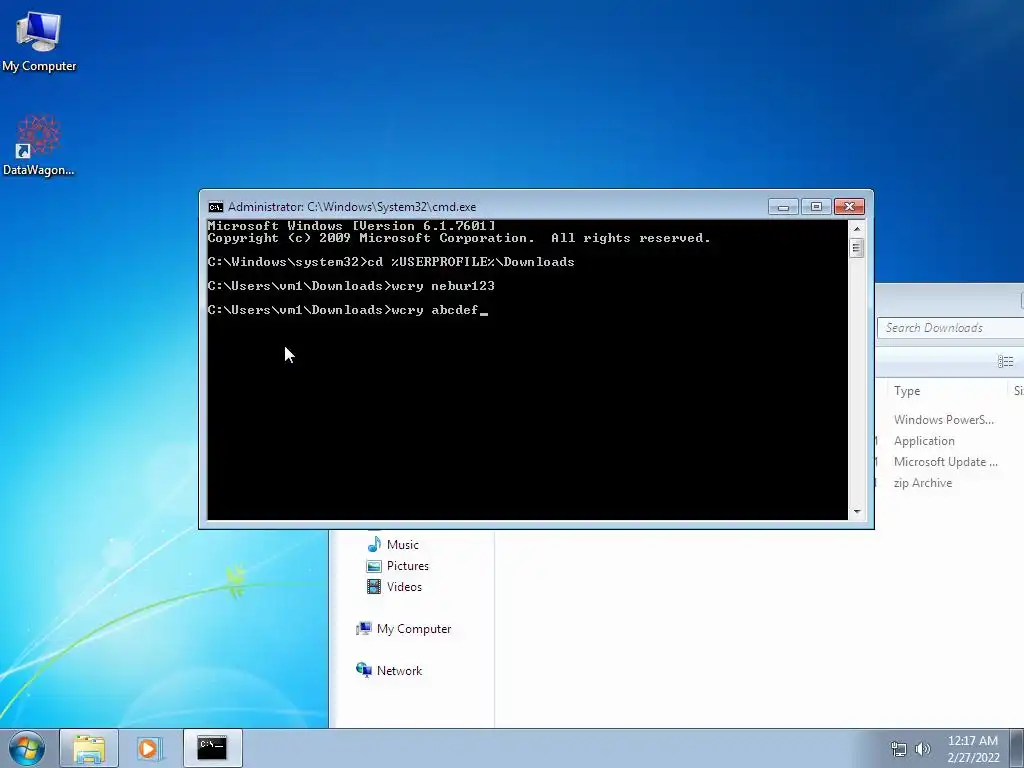
Task: Minimize the cmd.exe window
Action: [783, 207]
